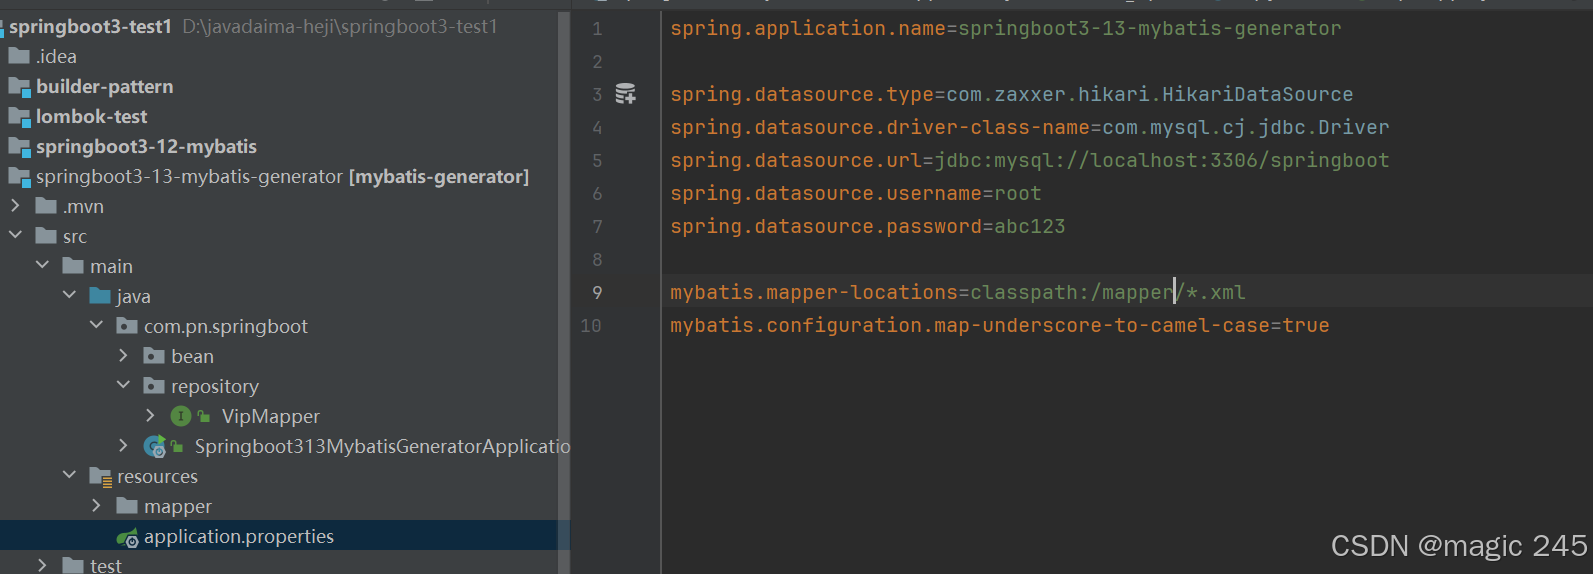Collapse the src folder
This screenshot has height=574, width=1593.
(15, 236)
